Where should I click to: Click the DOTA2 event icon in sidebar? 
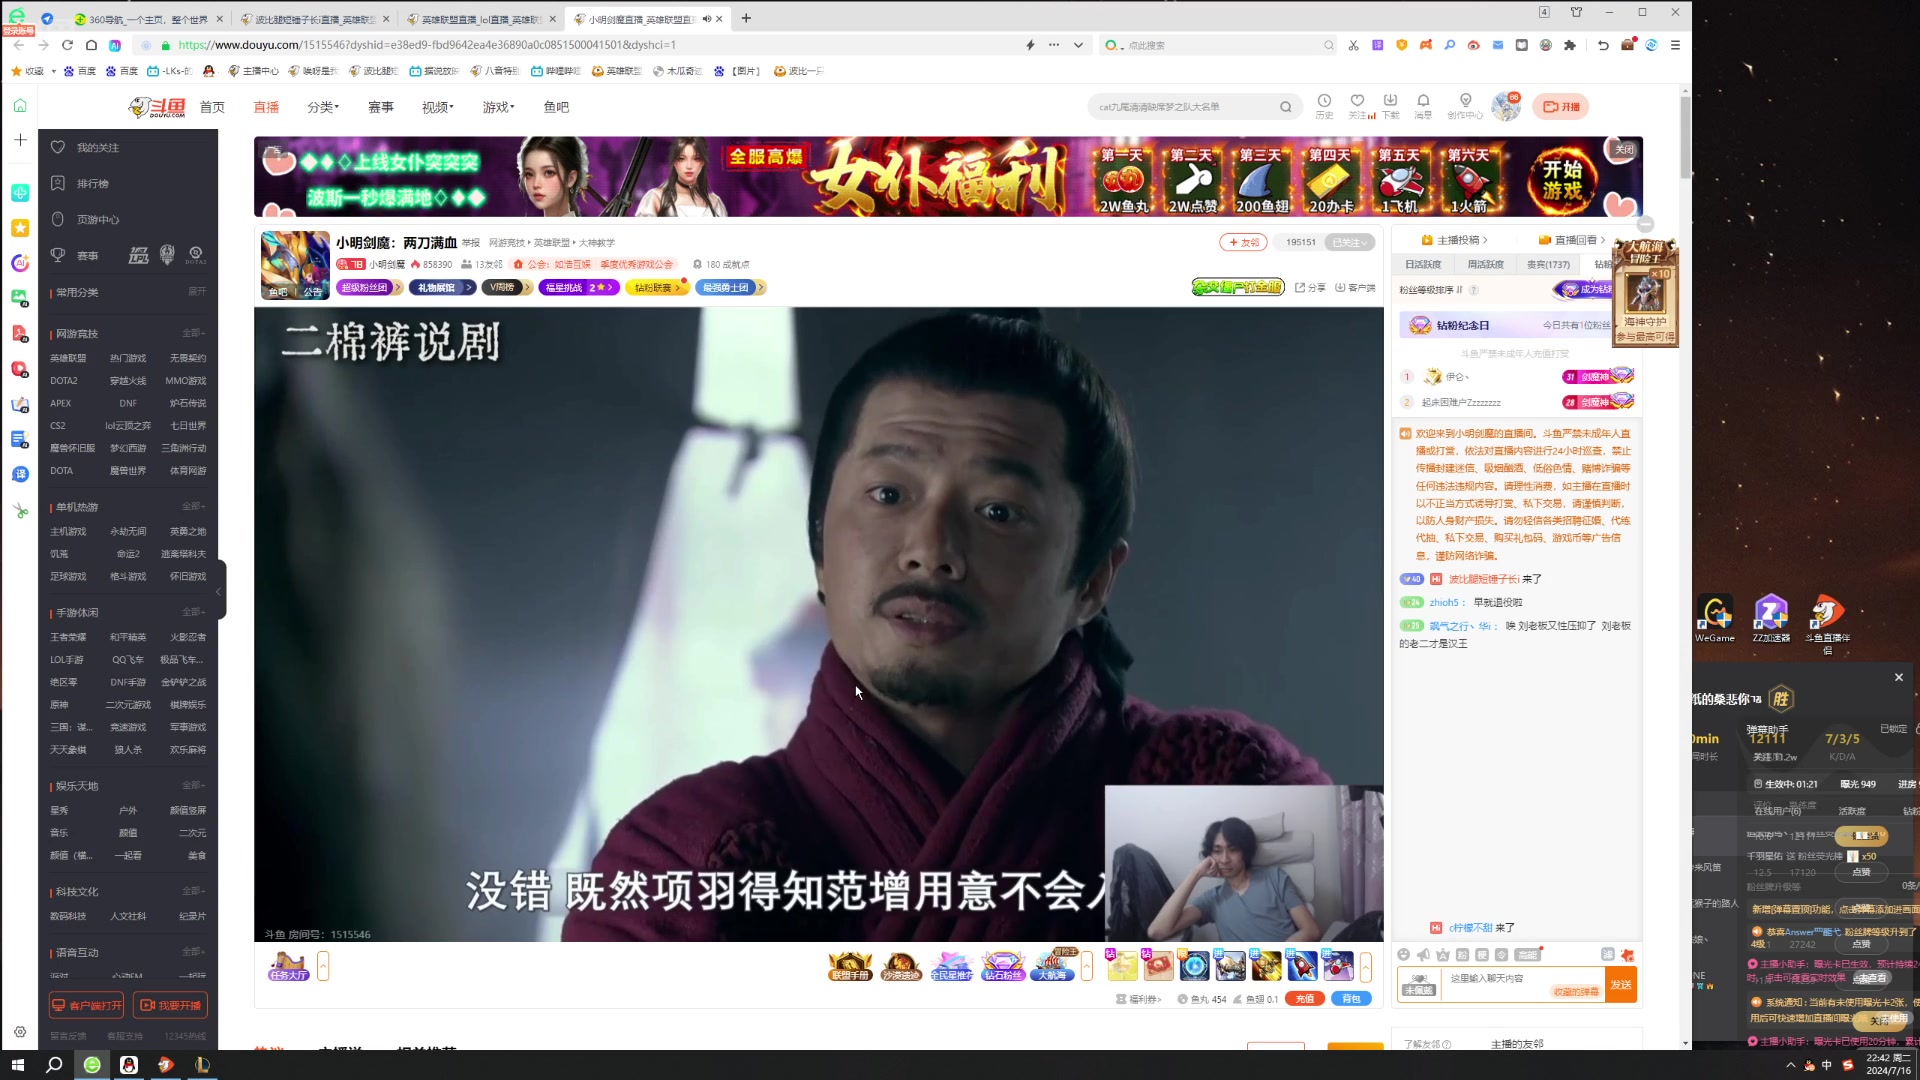[x=196, y=255]
